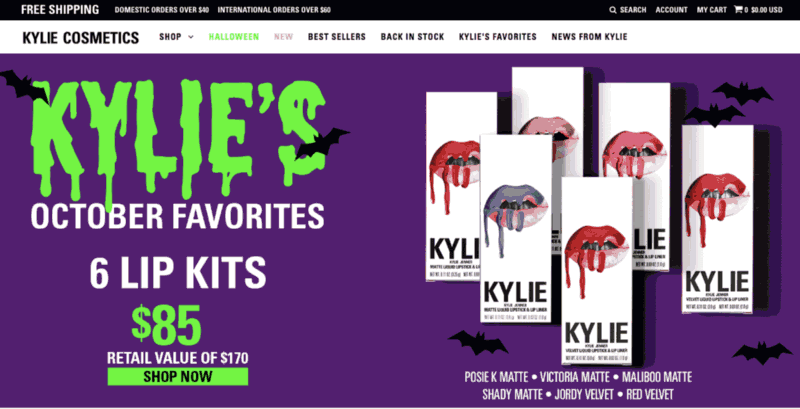Click the October Favorites headline

coord(177,216)
